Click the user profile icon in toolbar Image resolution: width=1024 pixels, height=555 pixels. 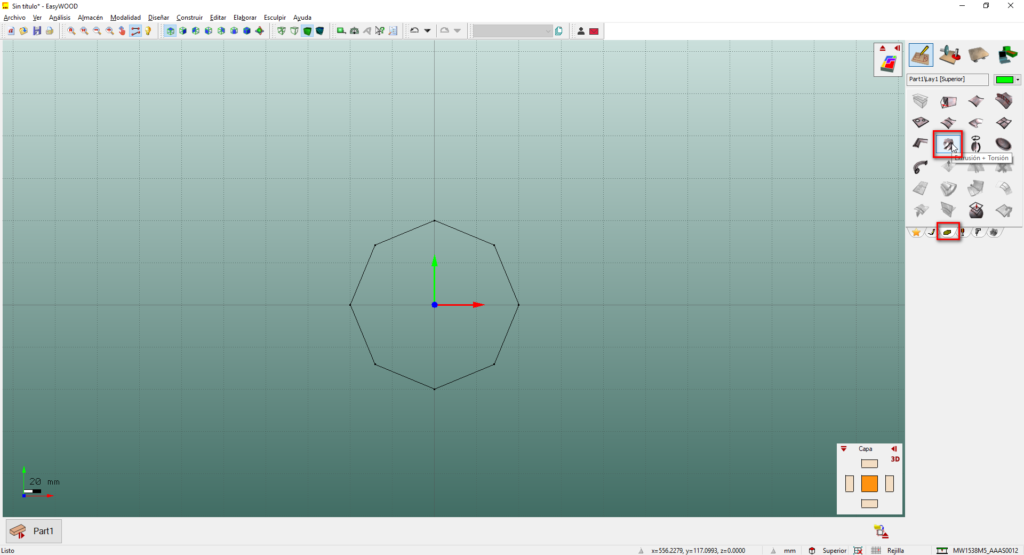[x=580, y=31]
